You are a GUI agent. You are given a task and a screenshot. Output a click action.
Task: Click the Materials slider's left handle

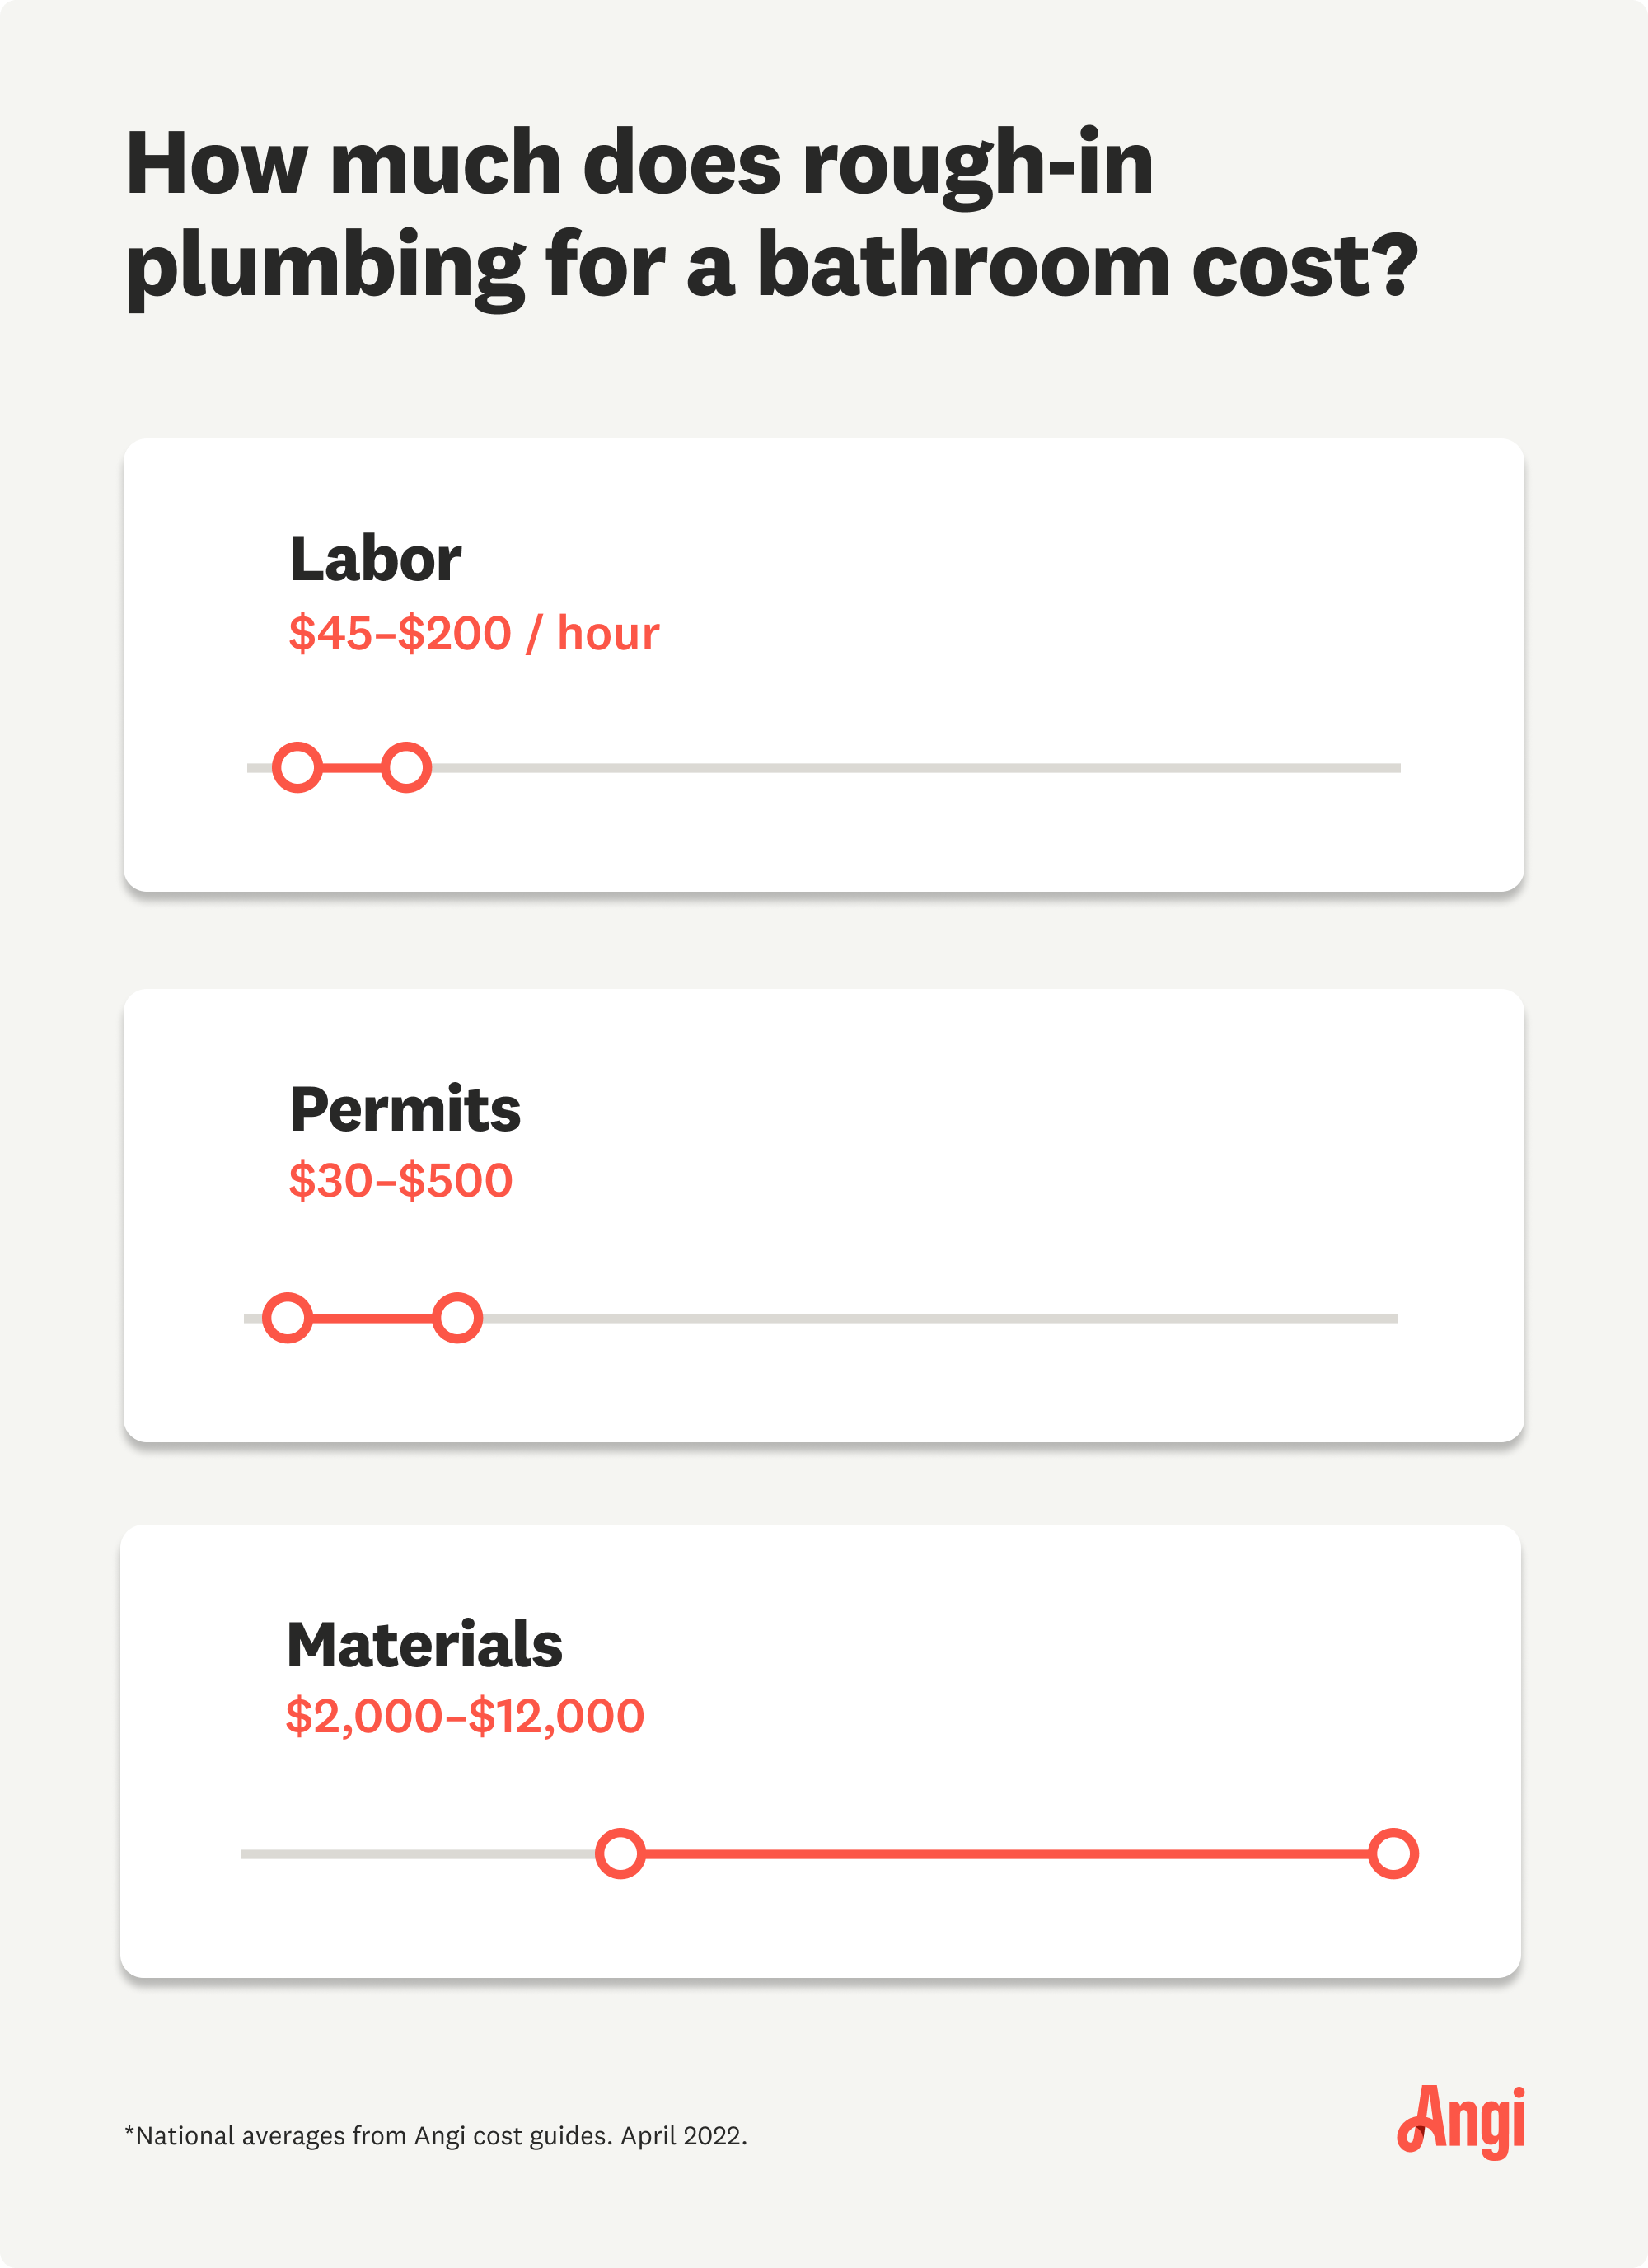pyautogui.click(x=620, y=1853)
